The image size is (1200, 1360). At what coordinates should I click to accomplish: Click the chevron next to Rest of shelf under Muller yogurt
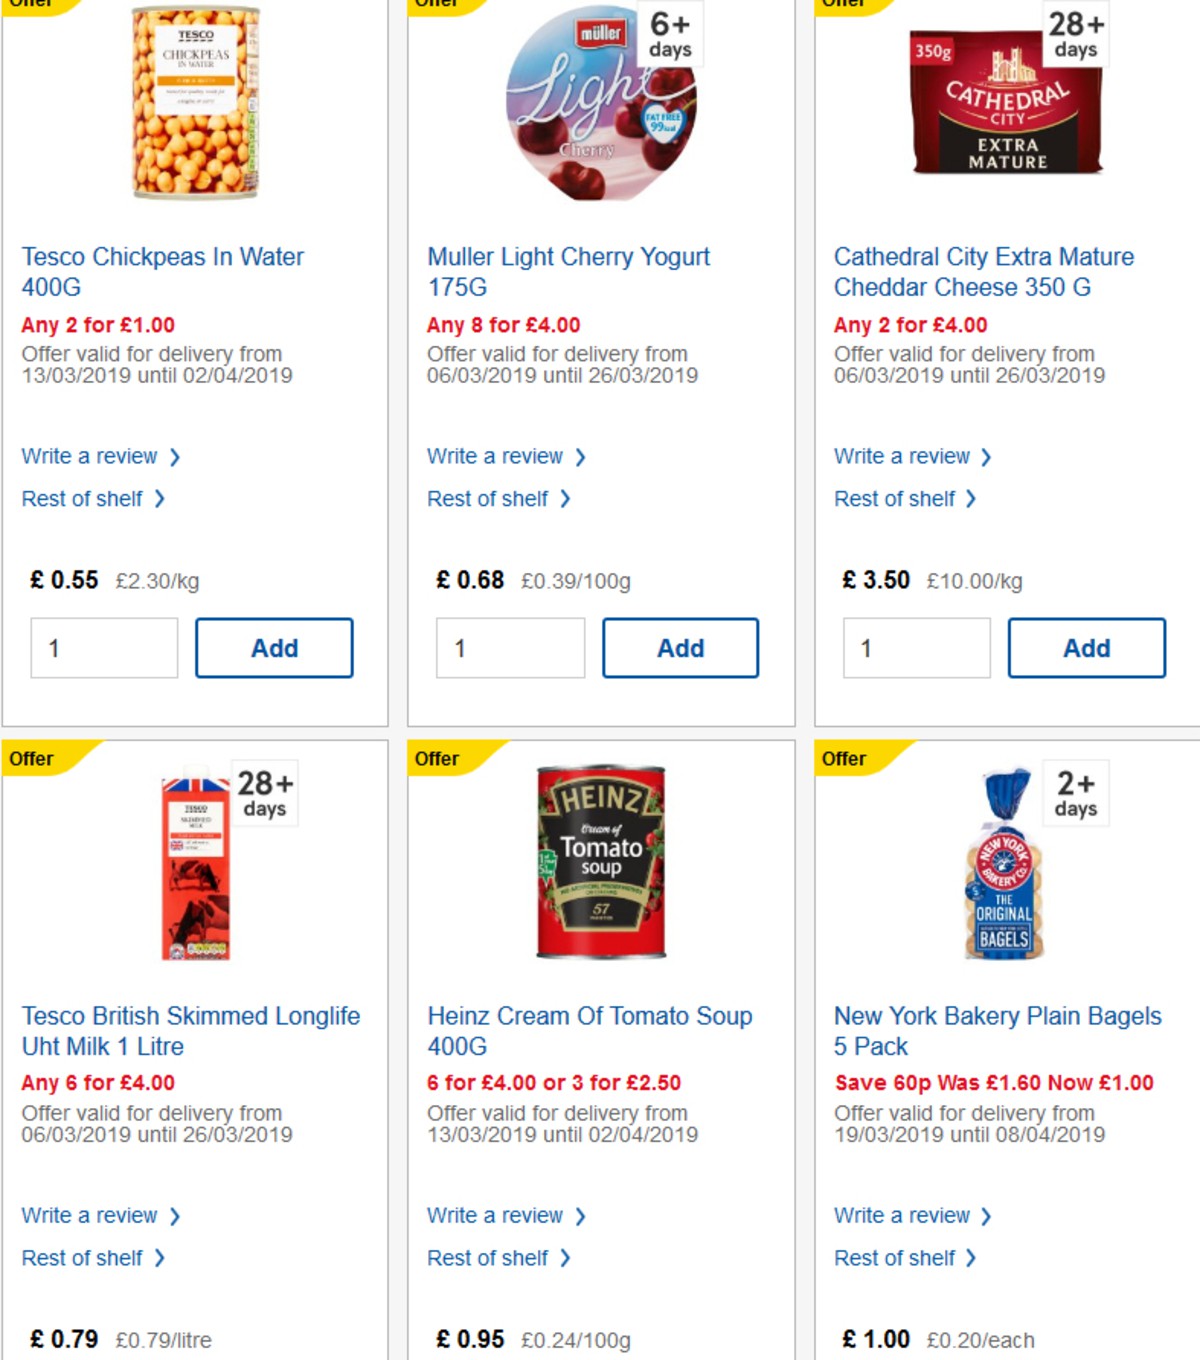pyautogui.click(x=568, y=499)
